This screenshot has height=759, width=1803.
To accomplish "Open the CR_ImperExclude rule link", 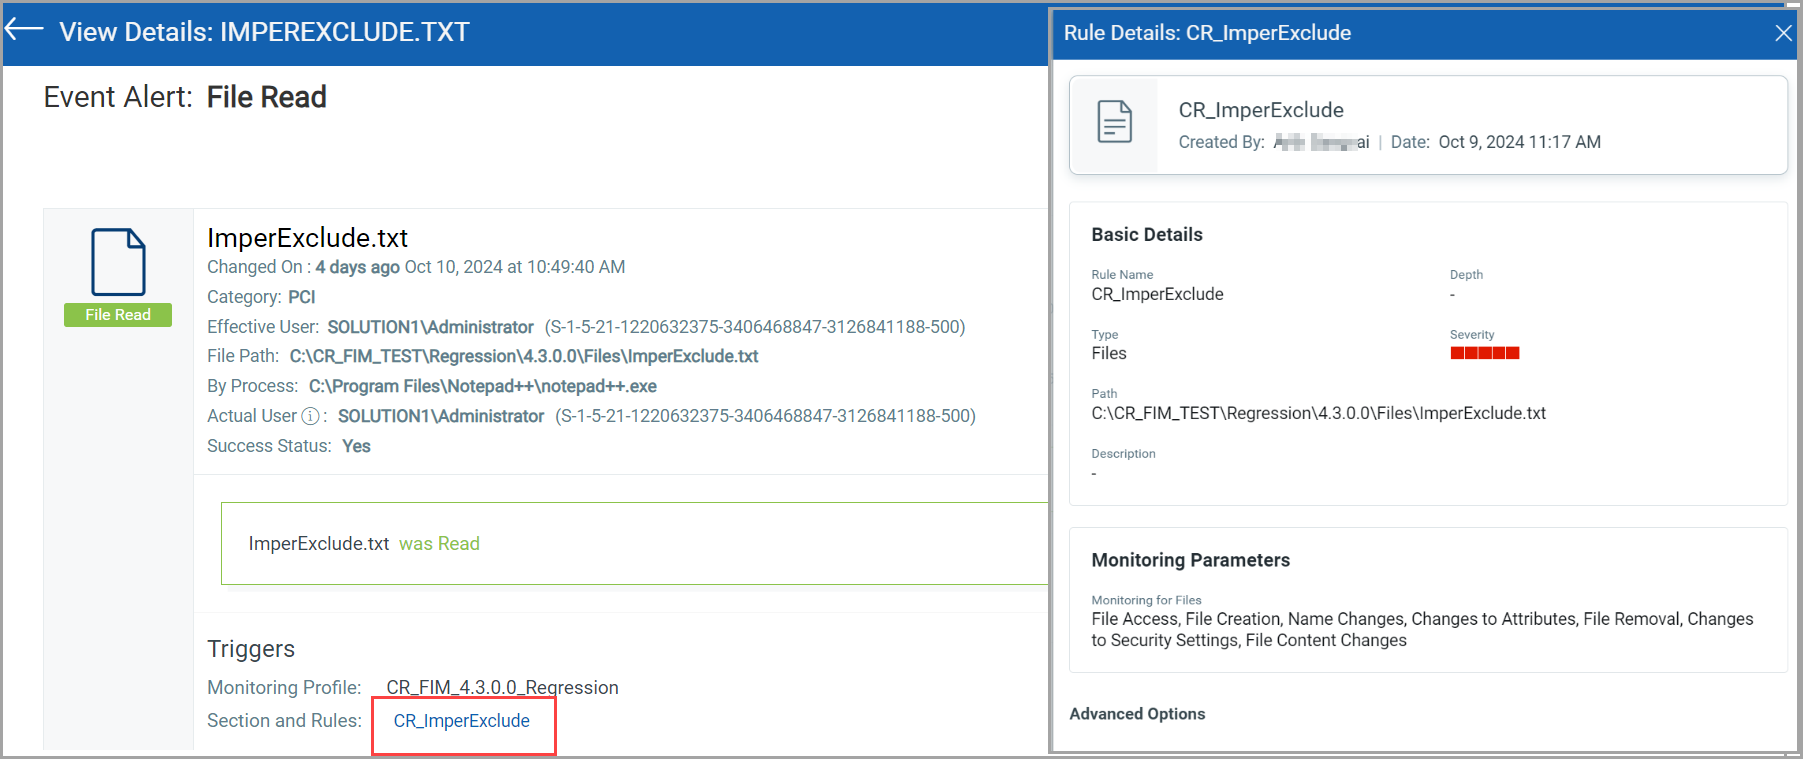I will point(462,721).
